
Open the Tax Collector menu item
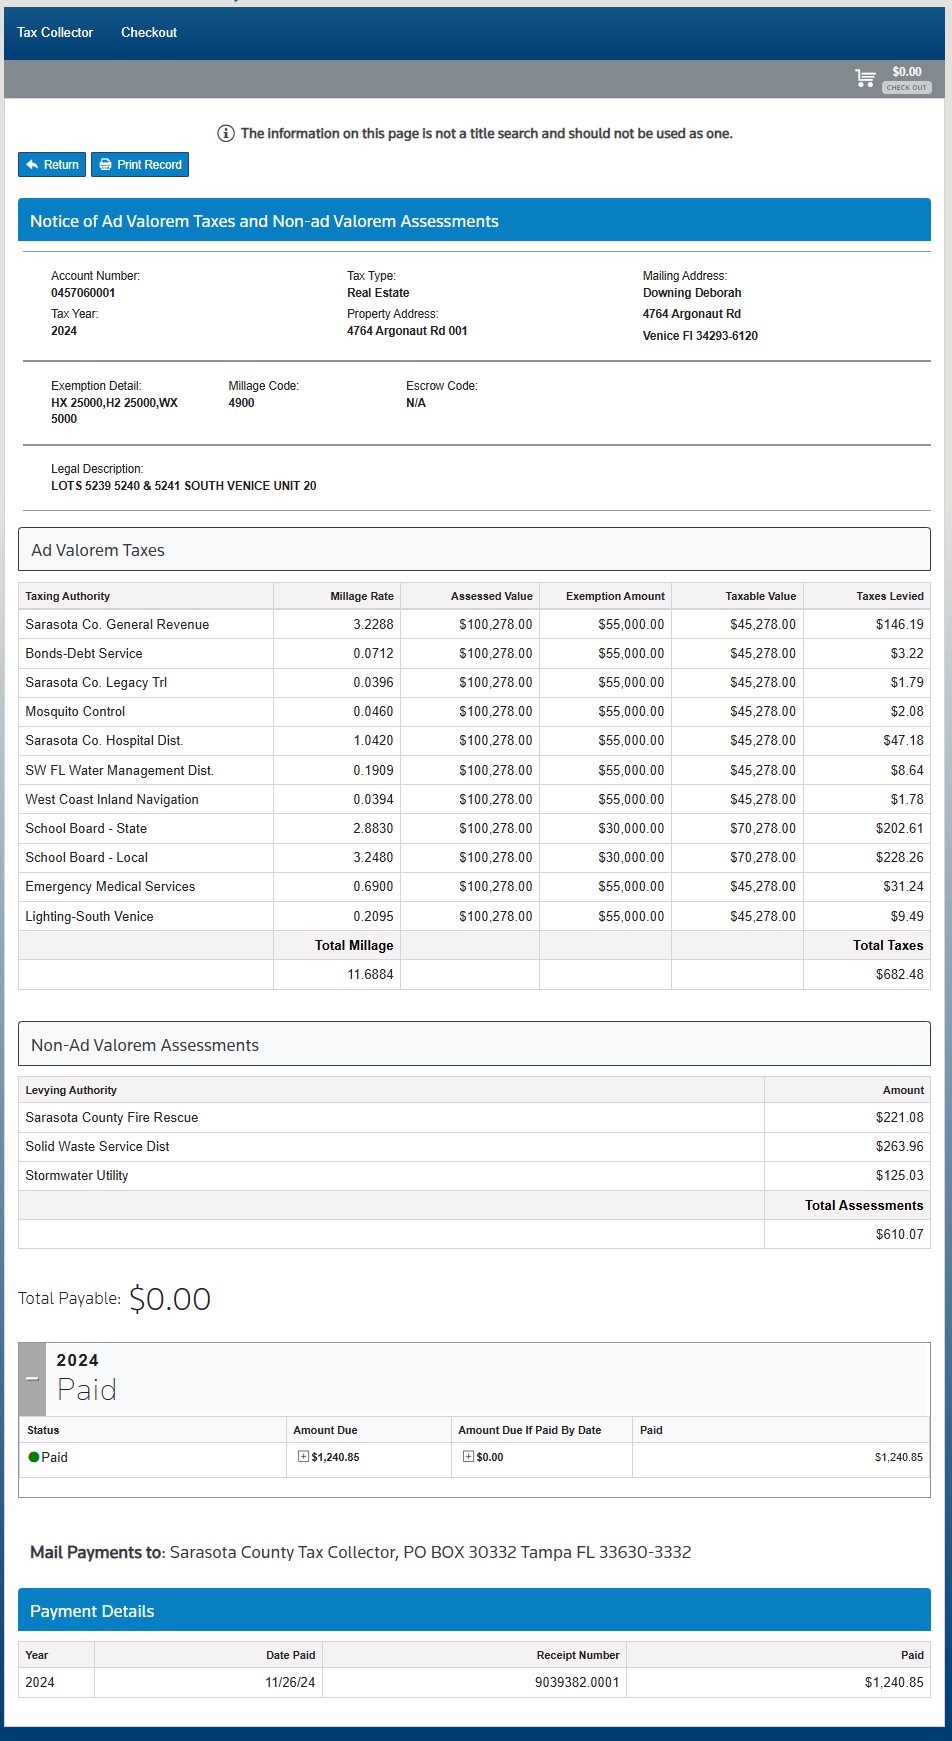coord(55,32)
